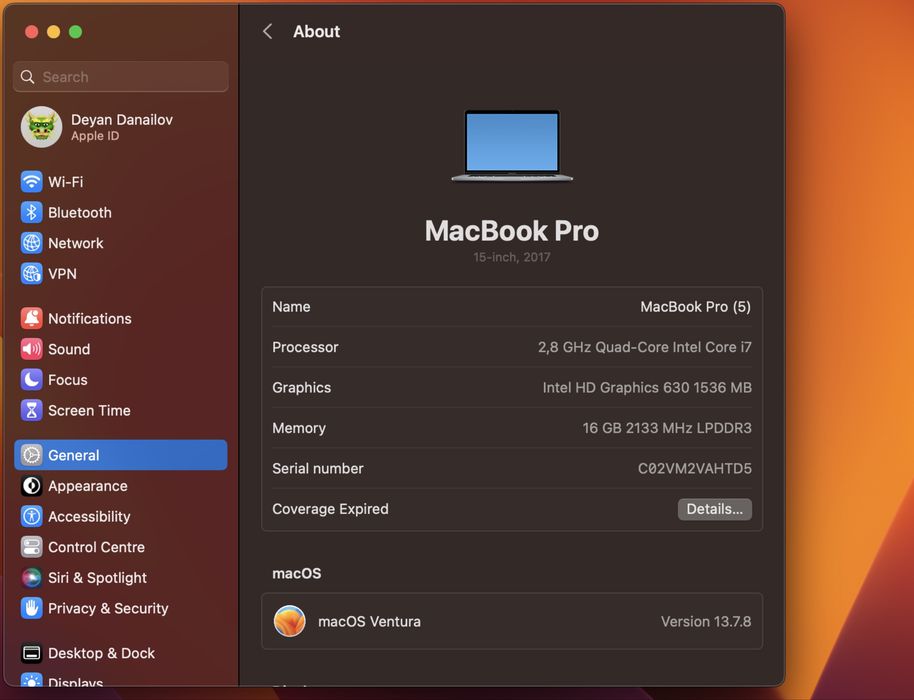
Task: Open Apple ID under Deyan Danailov
Action: pyautogui.click(x=95, y=136)
